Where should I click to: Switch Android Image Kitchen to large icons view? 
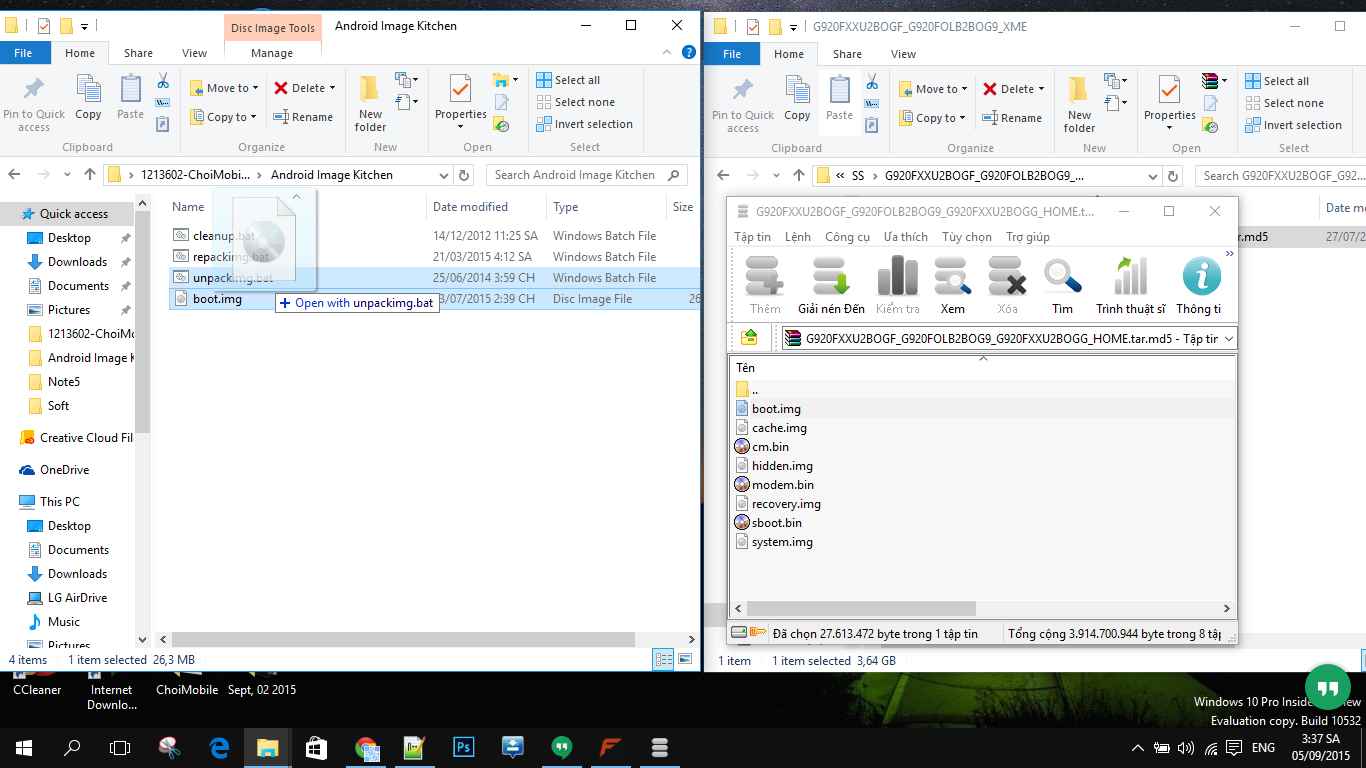coord(685,659)
